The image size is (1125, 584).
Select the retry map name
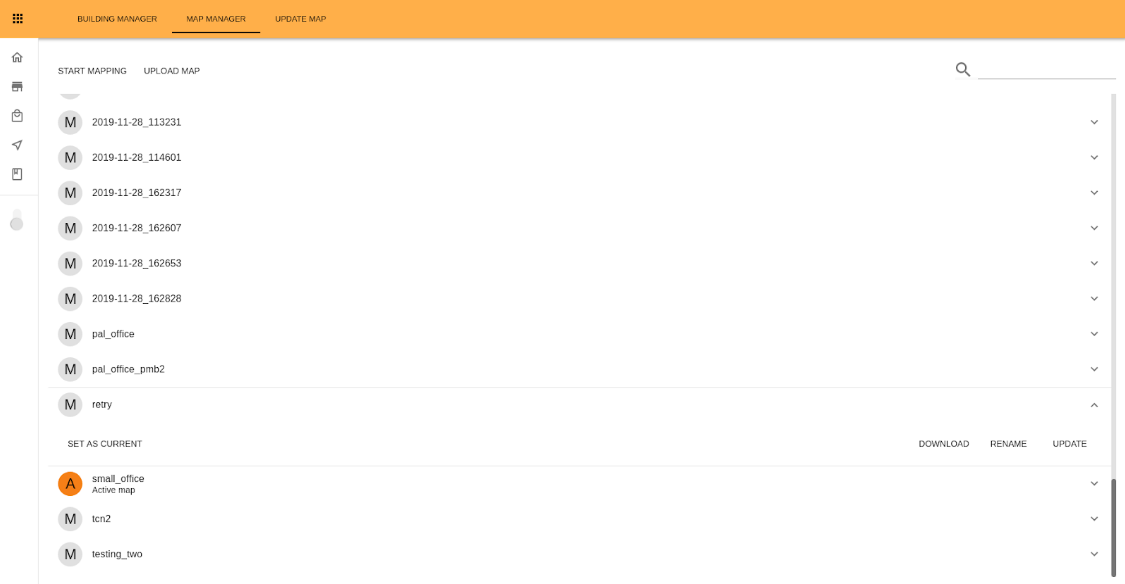point(102,405)
